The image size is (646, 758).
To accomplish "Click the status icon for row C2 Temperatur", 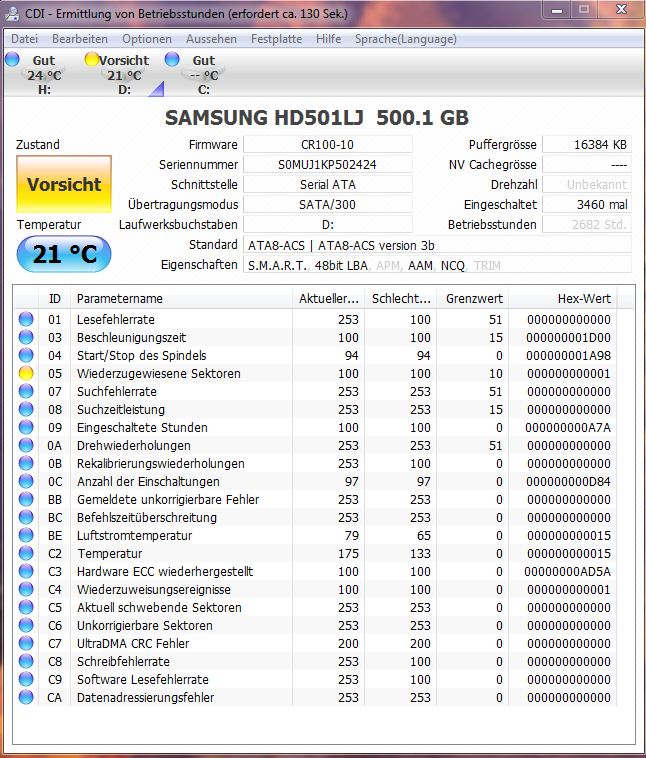I will click(26, 553).
